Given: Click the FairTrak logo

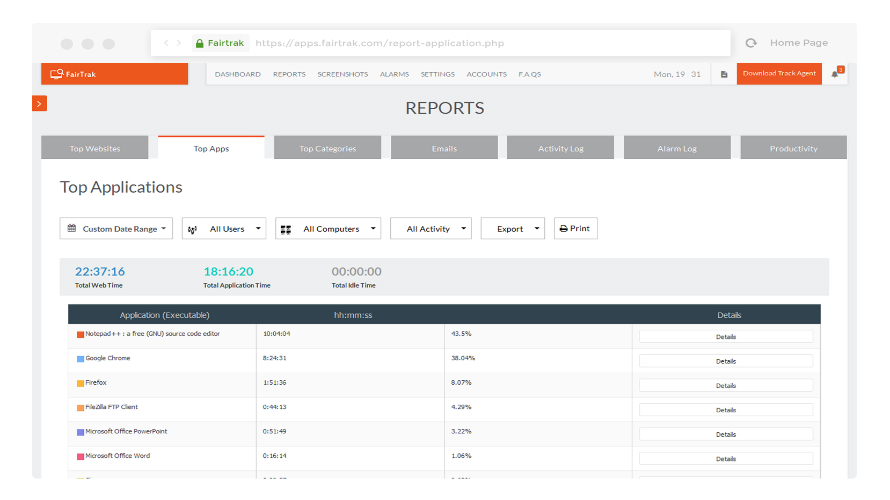Looking at the screenshot, I should point(73,74).
